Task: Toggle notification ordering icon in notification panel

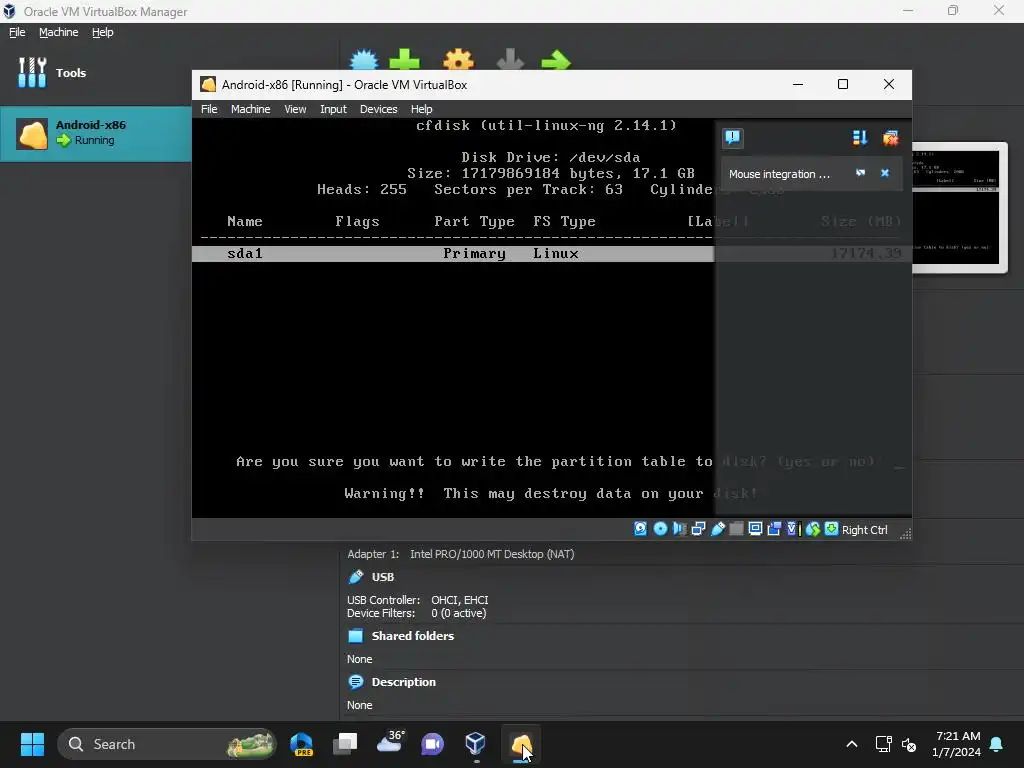Action: tap(859, 138)
